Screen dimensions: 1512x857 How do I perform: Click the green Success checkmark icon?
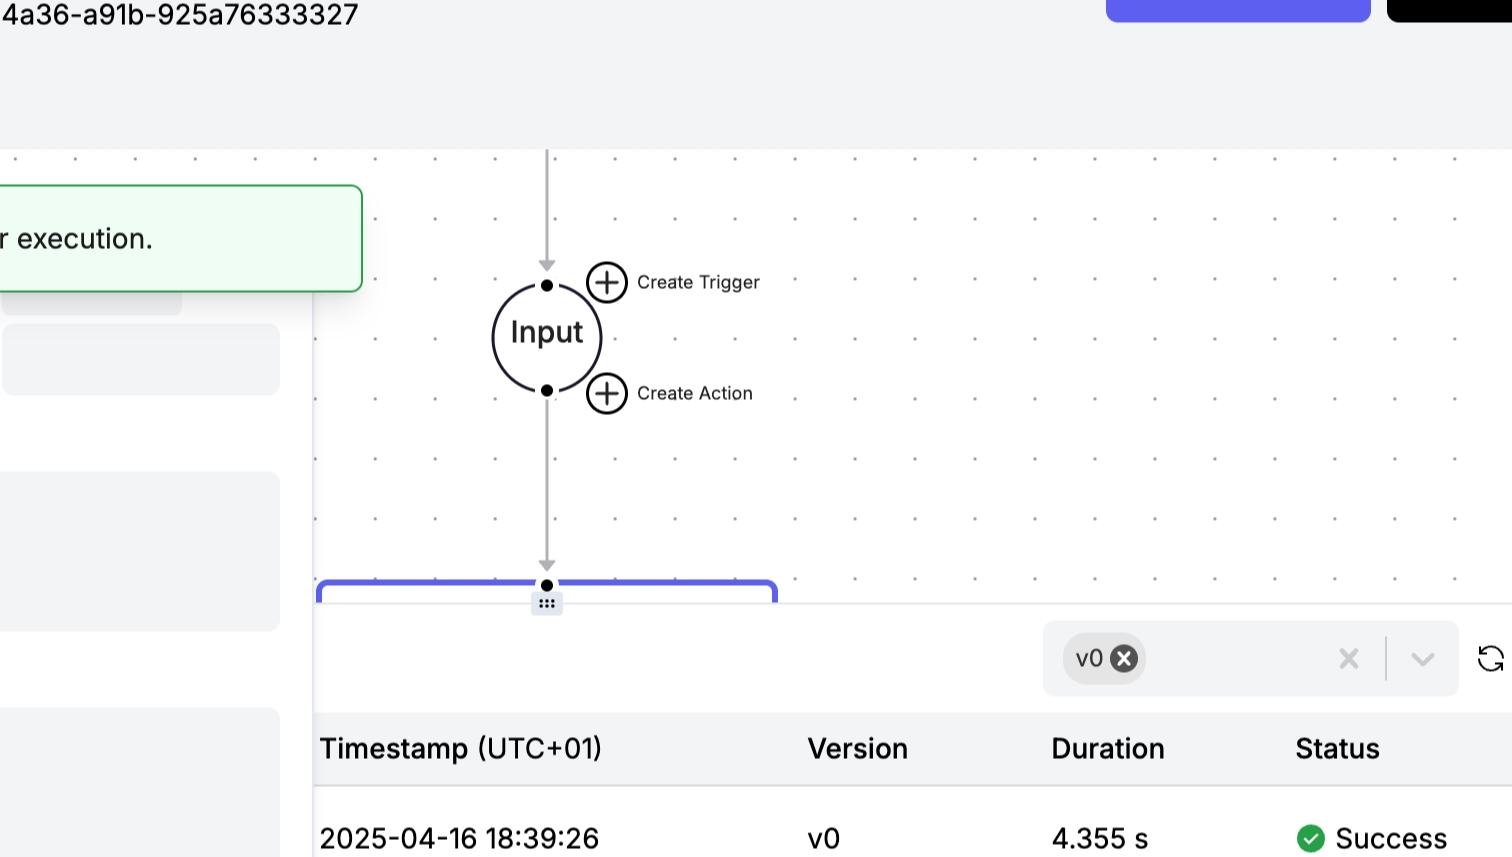tap(1310, 838)
